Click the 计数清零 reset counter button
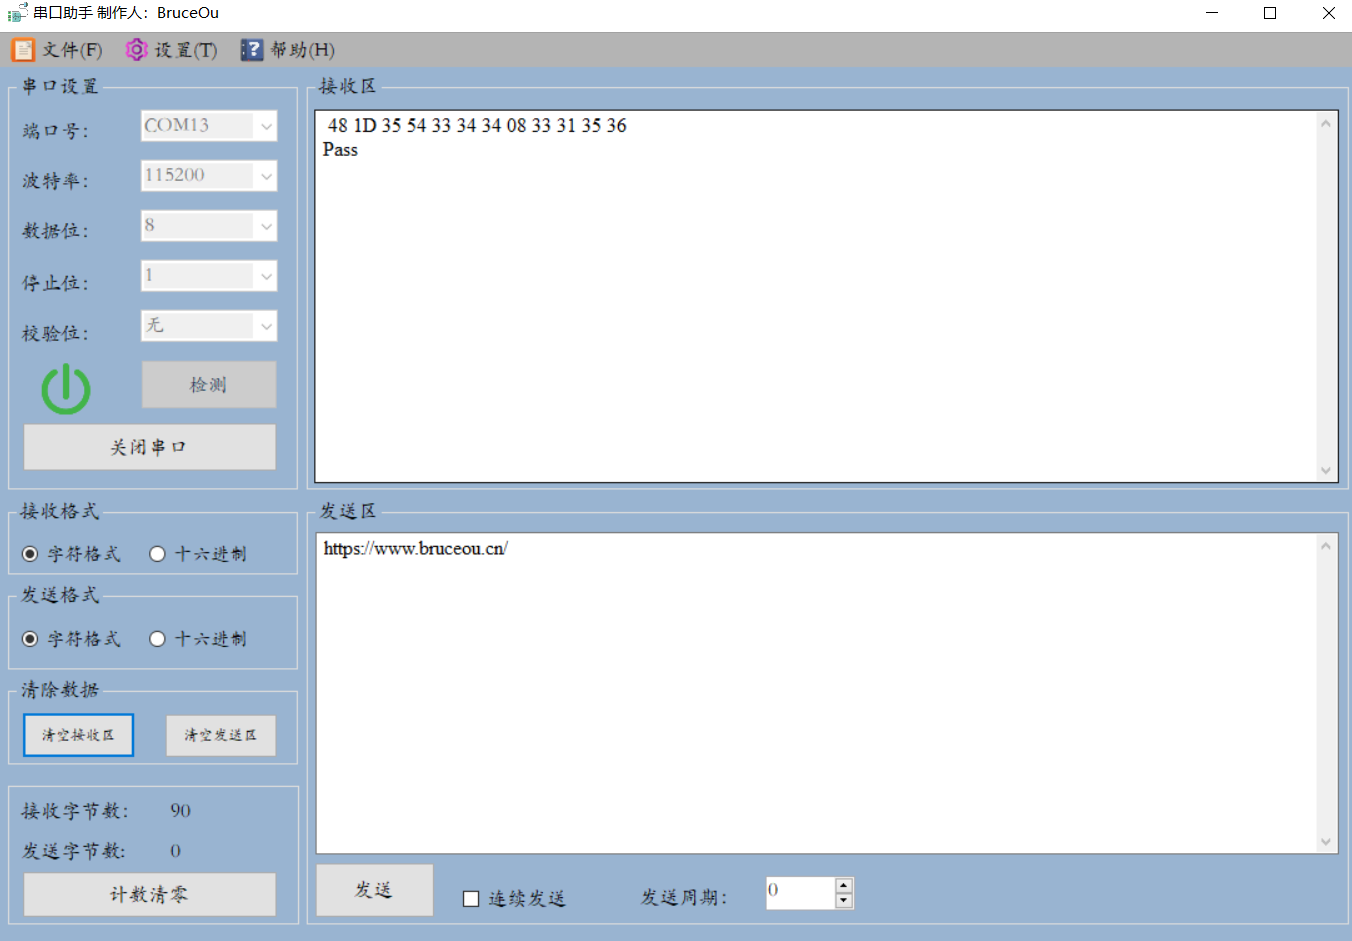Viewport: 1352px width, 941px height. (150, 894)
